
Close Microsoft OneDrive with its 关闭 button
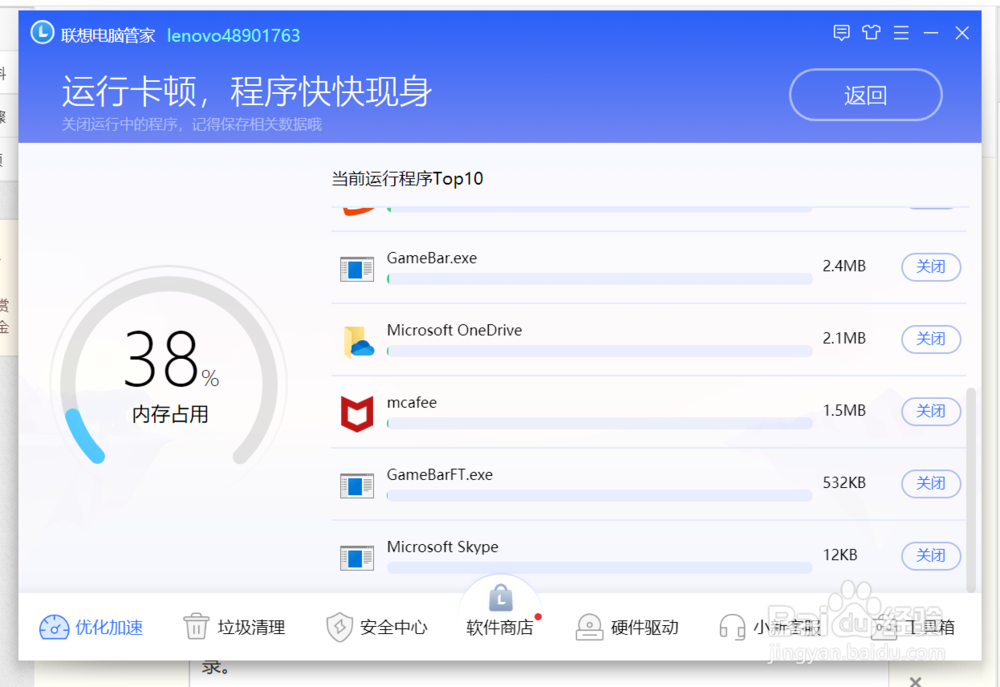tap(930, 339)
